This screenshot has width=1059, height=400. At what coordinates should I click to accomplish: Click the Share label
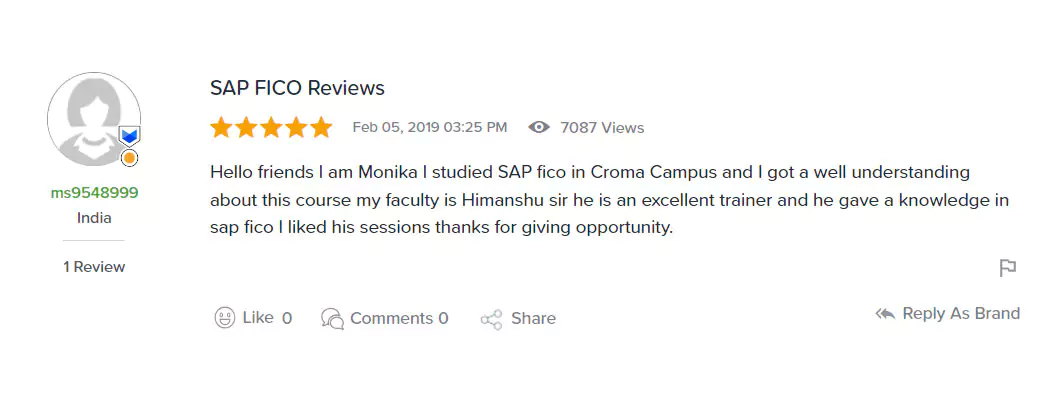[x=533, y=319]
